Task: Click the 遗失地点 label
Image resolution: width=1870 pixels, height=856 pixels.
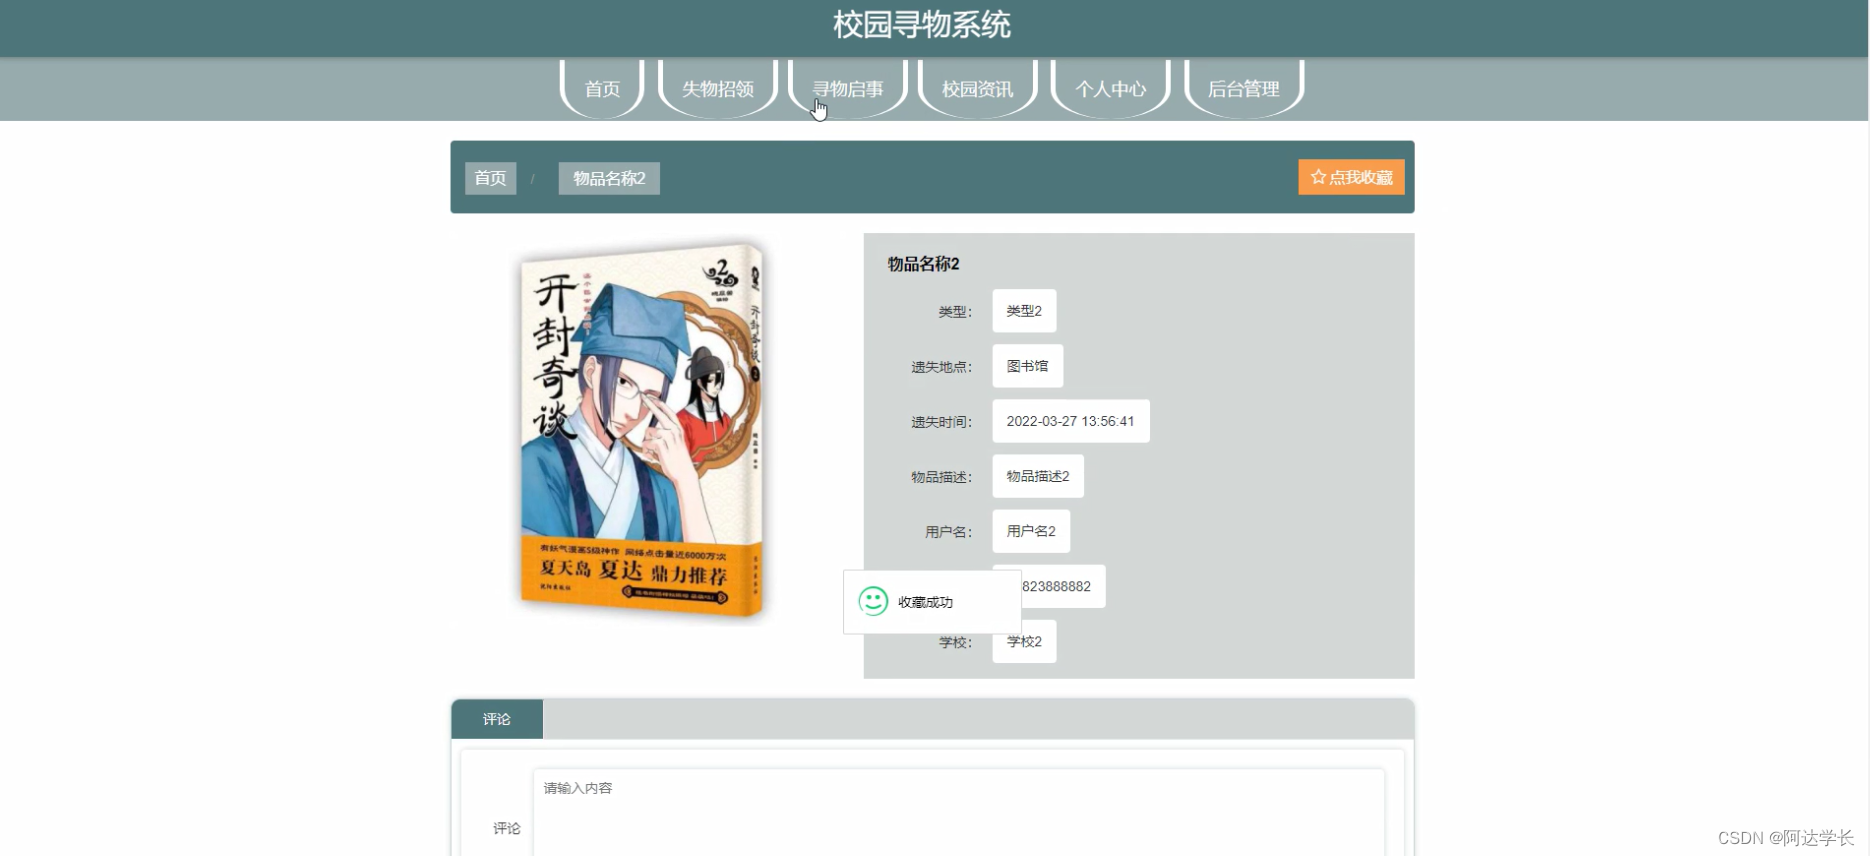Action: 941,367
